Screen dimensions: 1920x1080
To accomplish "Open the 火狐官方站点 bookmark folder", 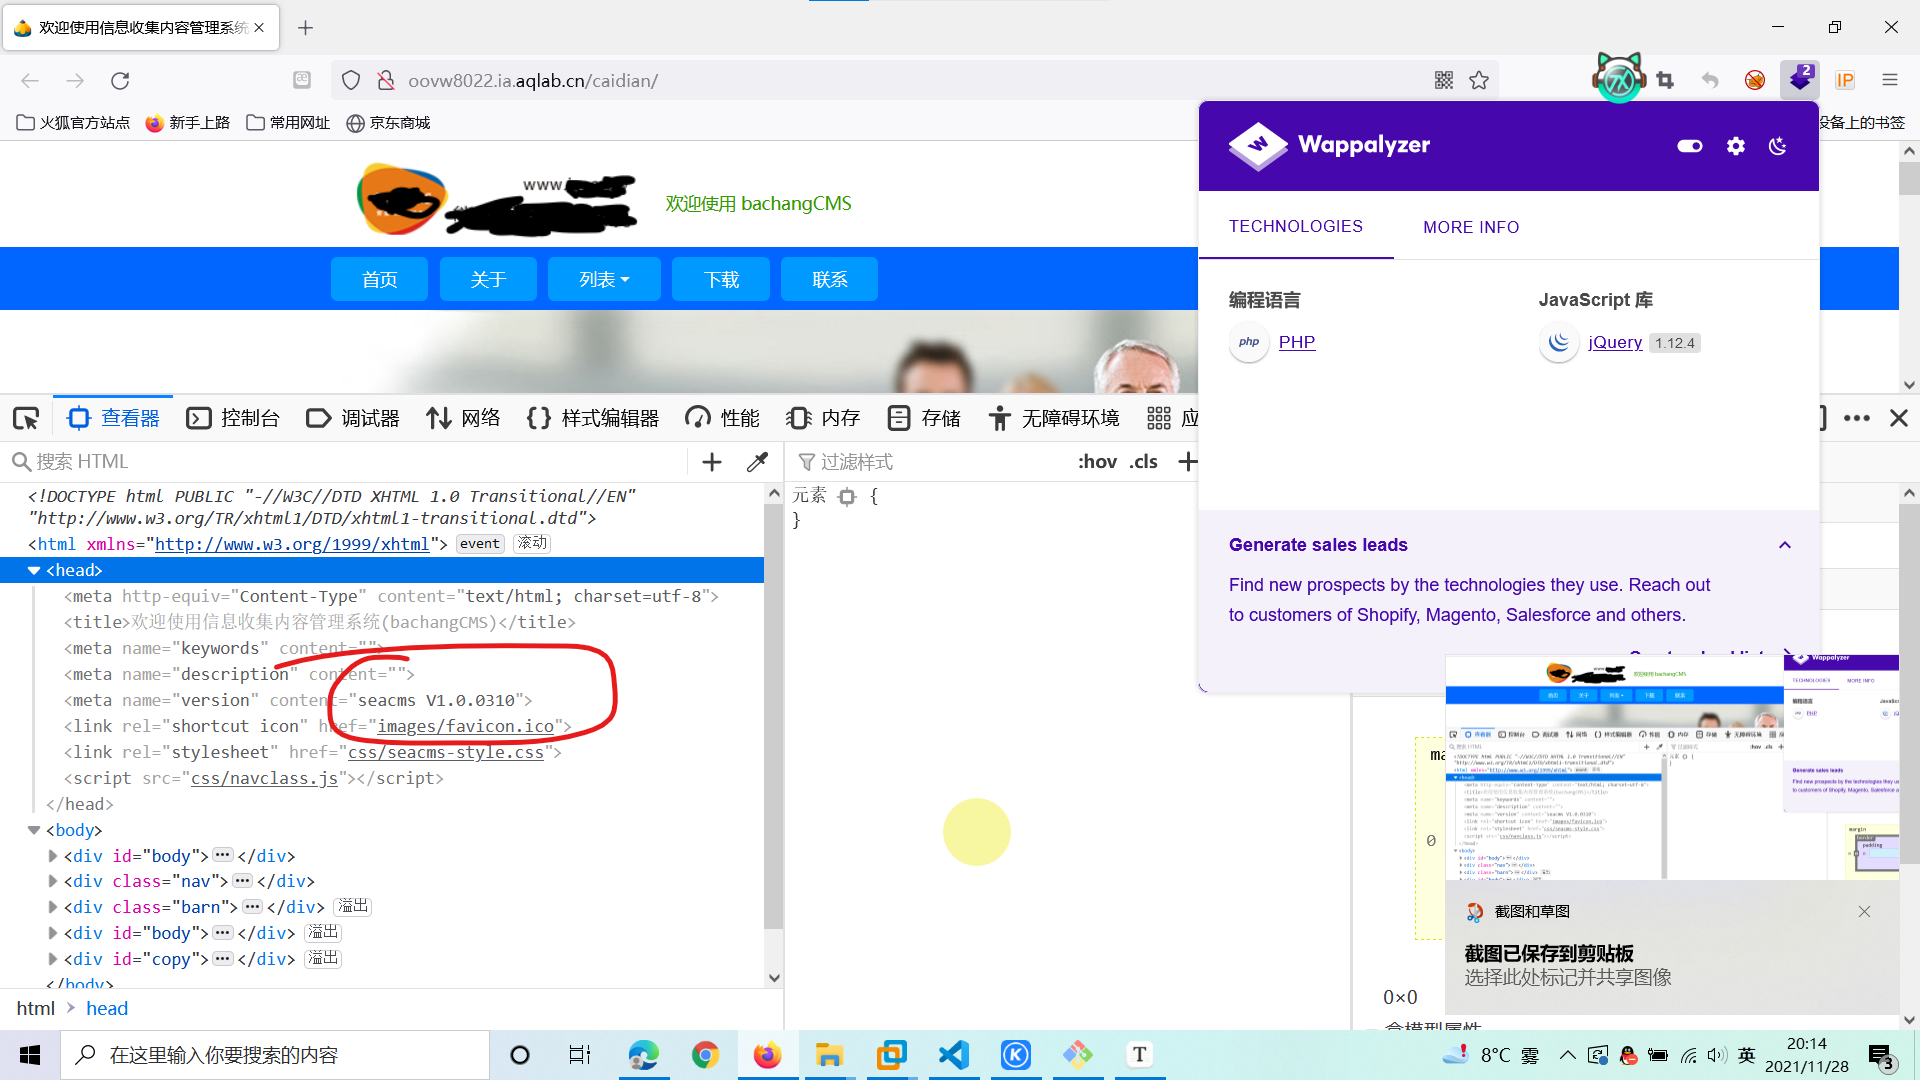I will (73, 122).
